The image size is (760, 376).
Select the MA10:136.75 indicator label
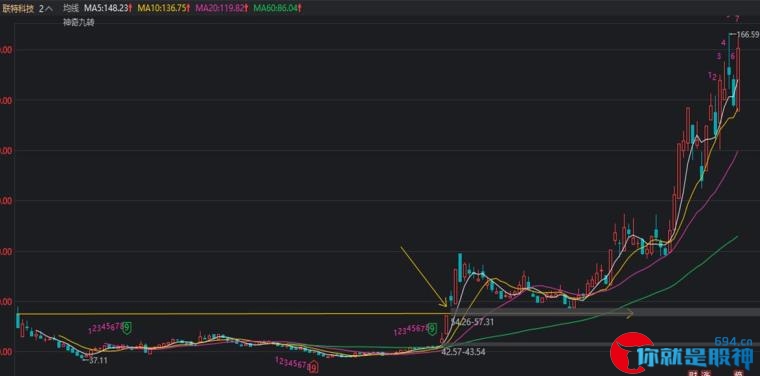tap(163, 9)
